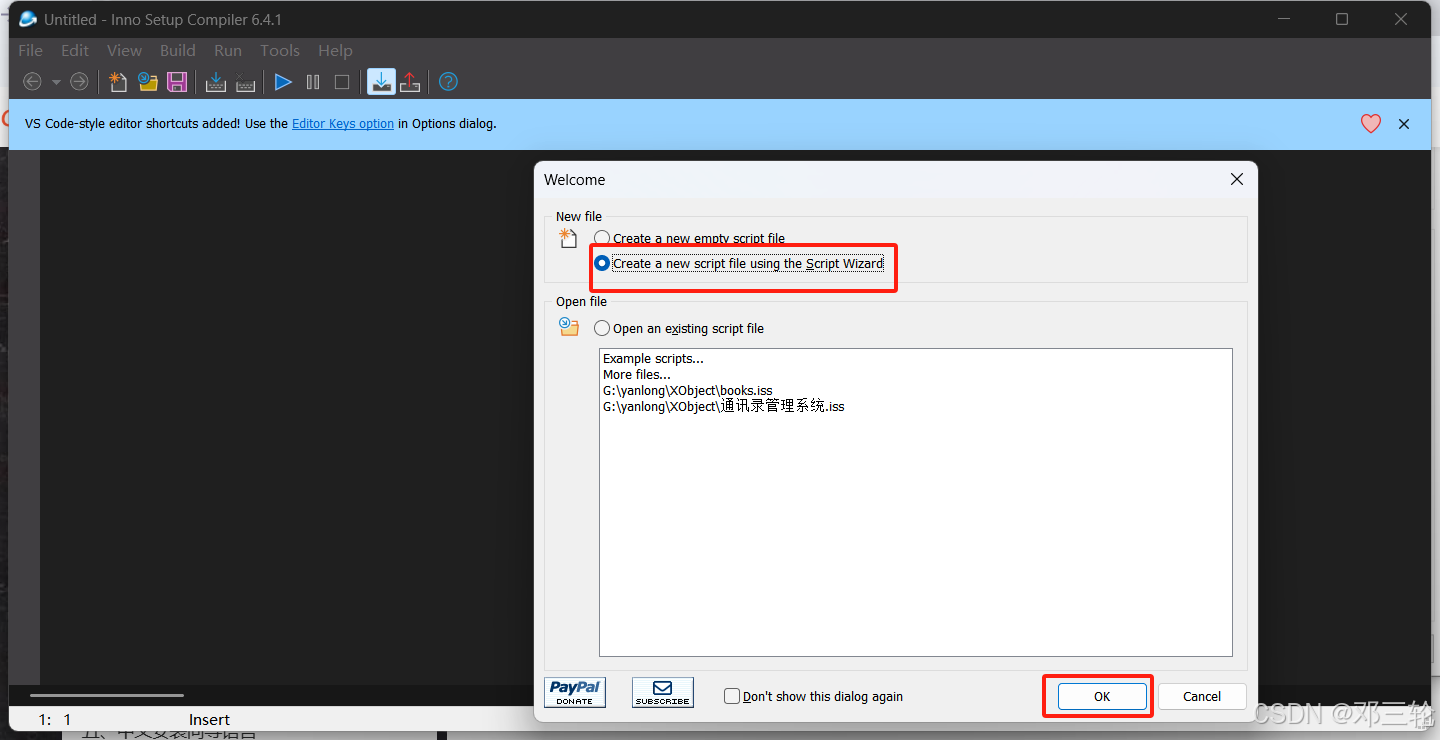Select Open an existing script file option
Viewport: 1440px width, 740px height.
pos(679,328)
